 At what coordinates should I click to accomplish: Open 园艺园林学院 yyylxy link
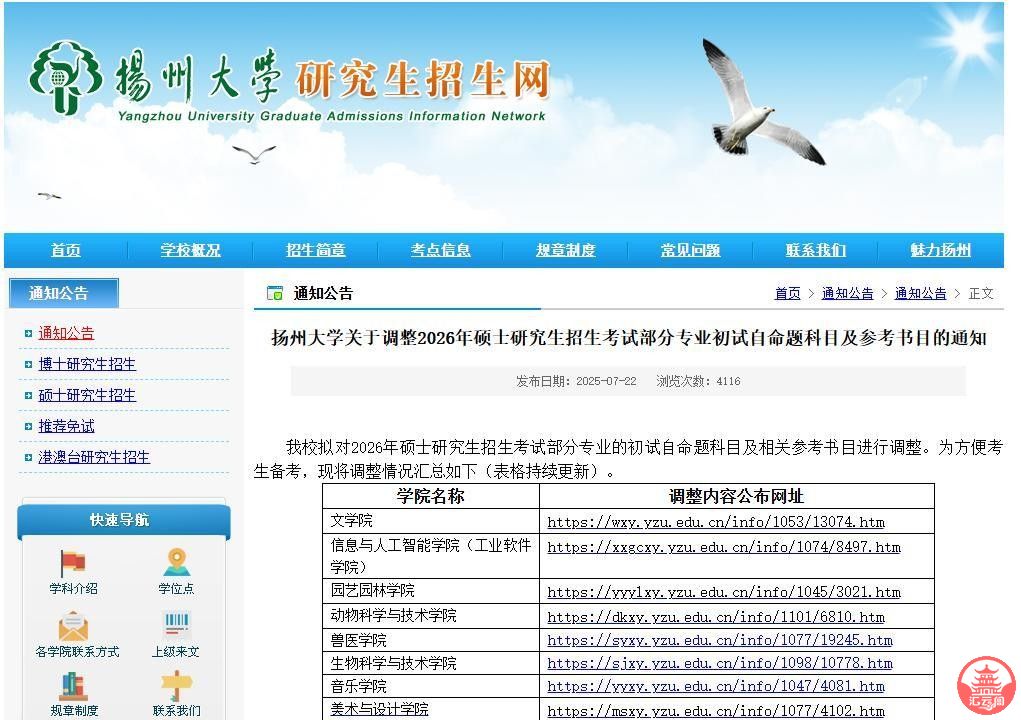click(x=723, y=592)
